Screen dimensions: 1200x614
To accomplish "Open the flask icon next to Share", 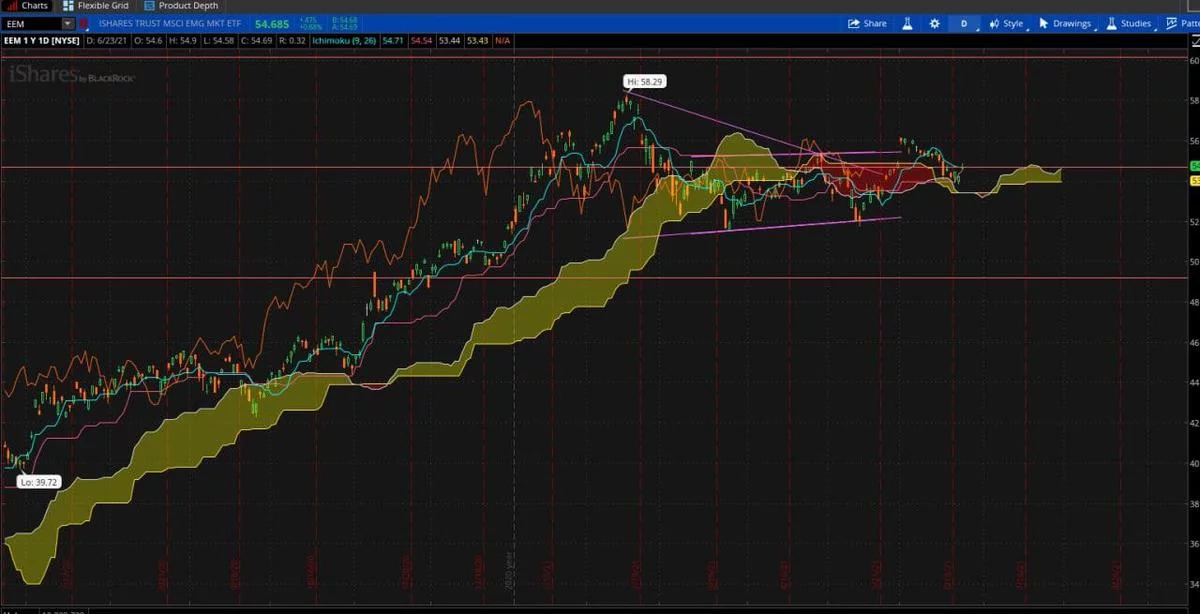I will pos(907,24).
